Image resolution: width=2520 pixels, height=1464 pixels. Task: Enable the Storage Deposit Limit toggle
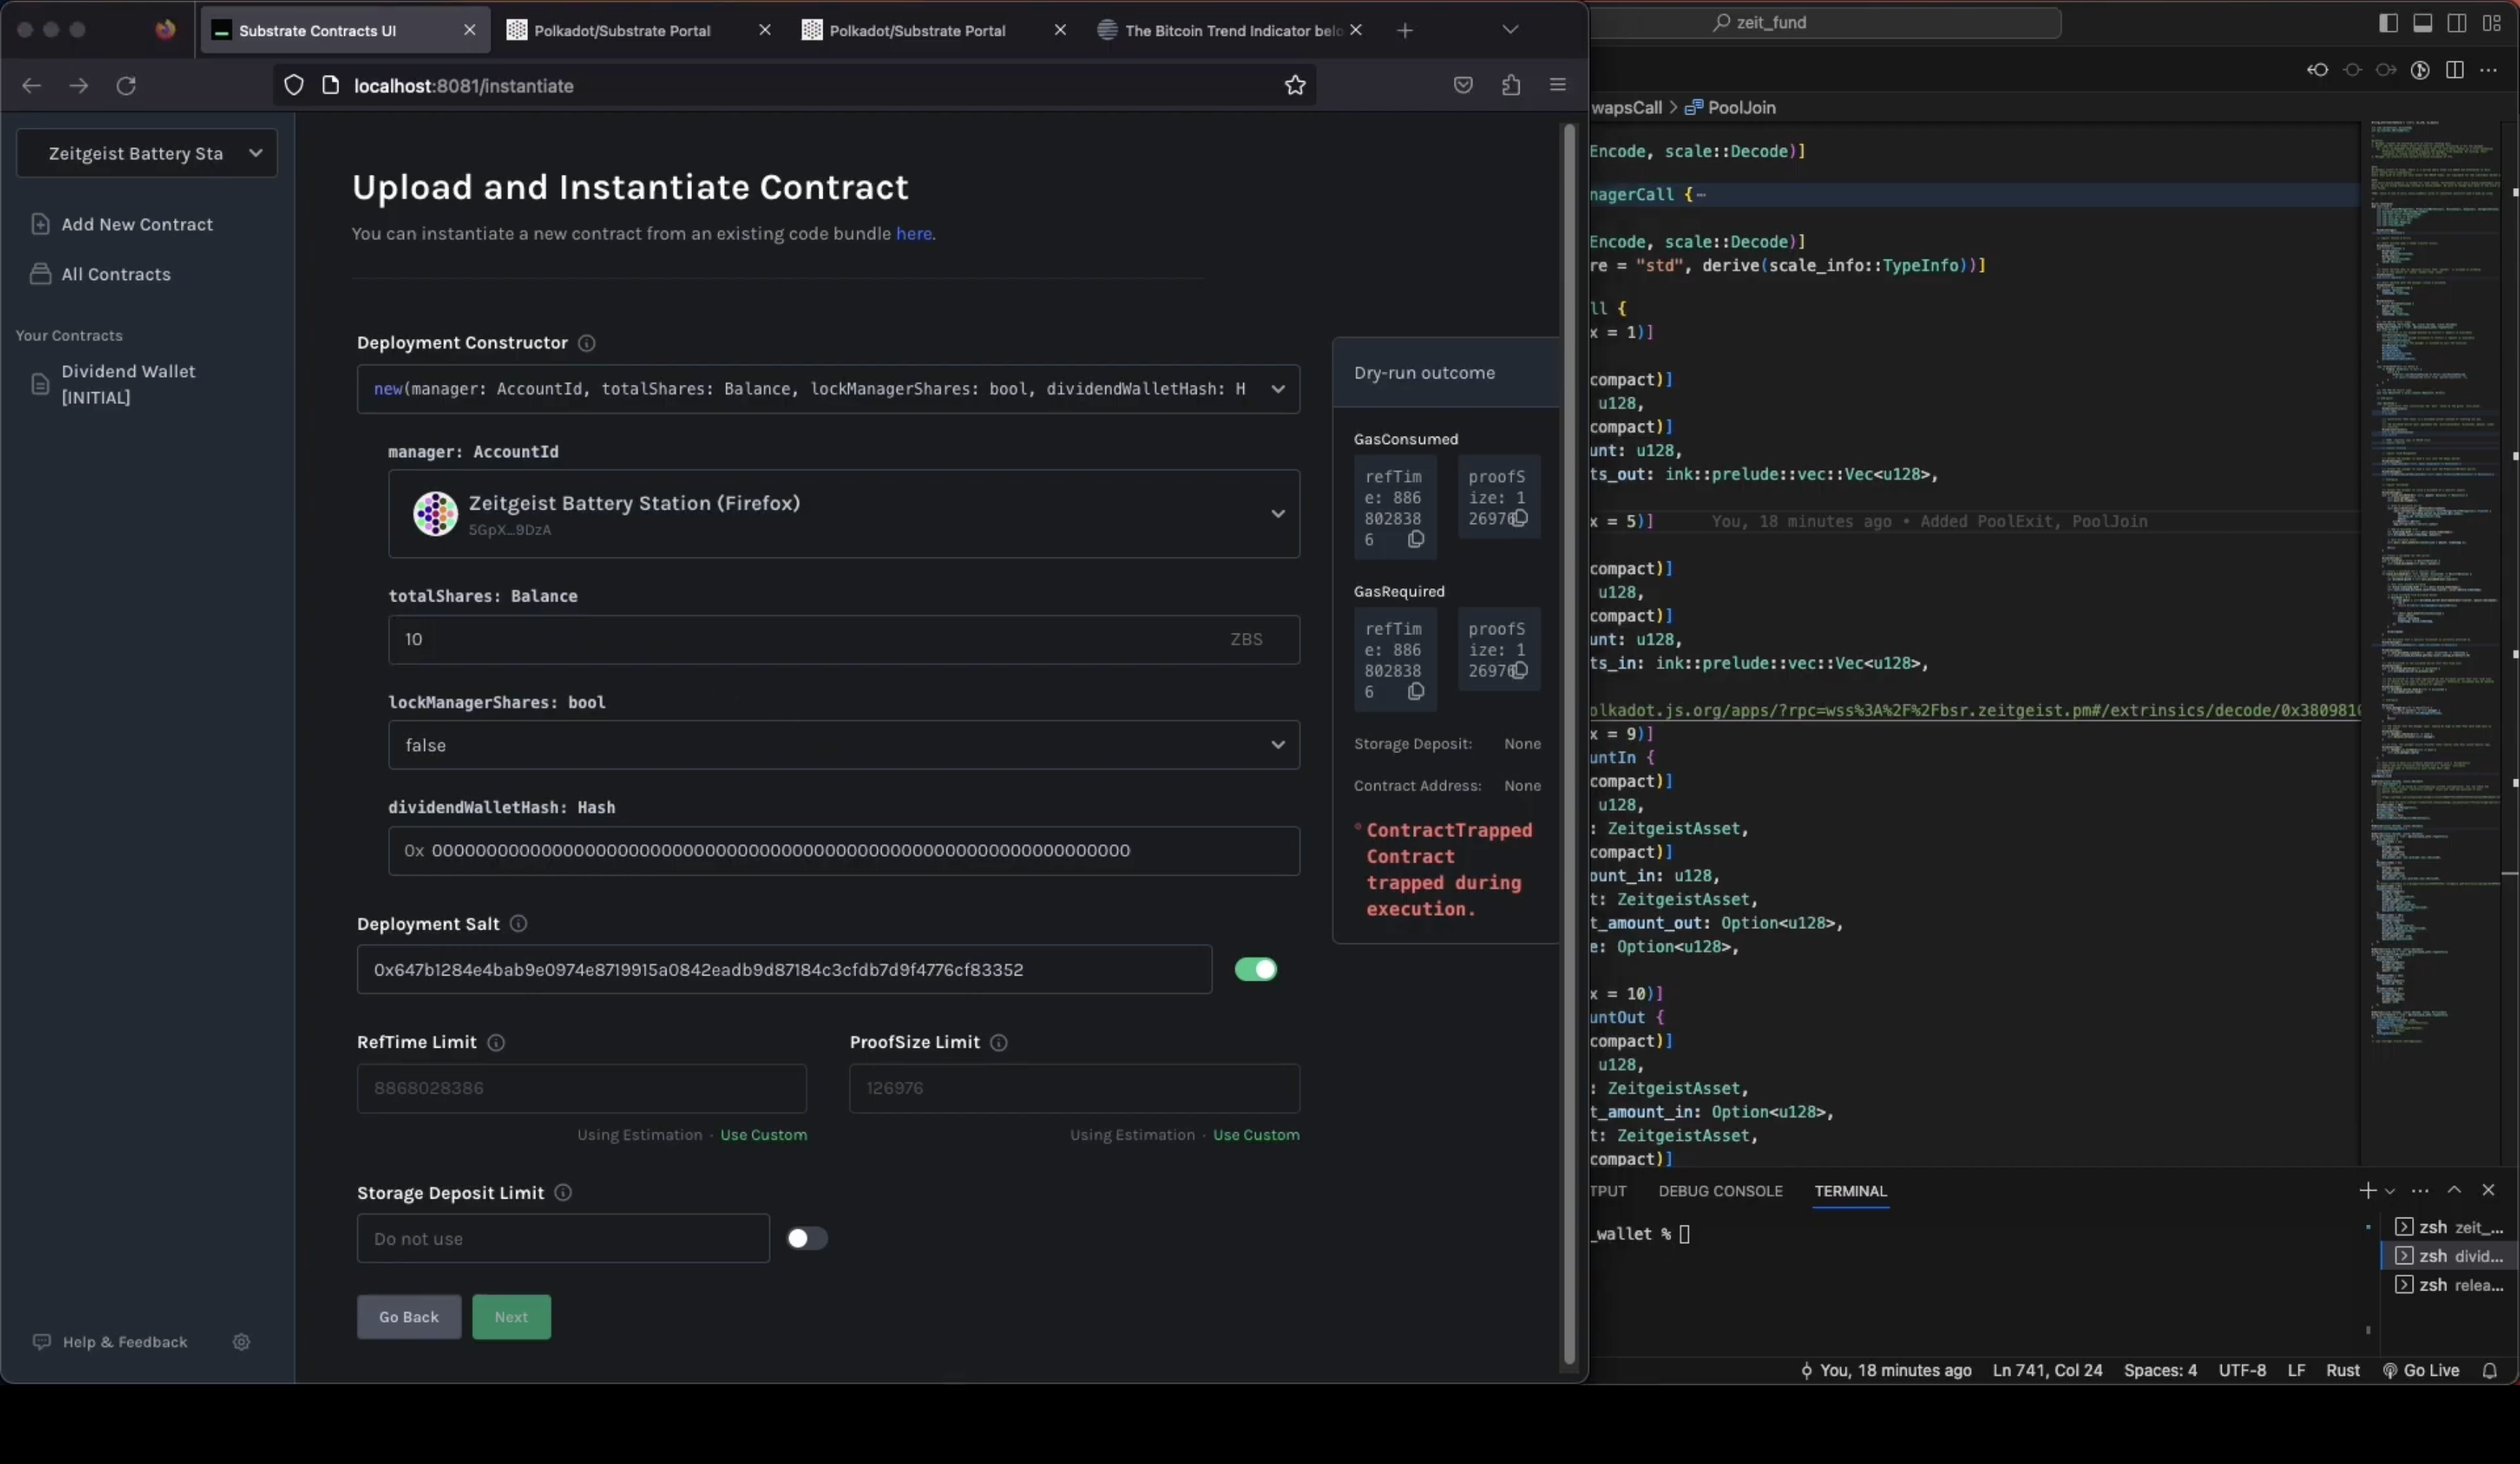click(x=806, y=1238)
